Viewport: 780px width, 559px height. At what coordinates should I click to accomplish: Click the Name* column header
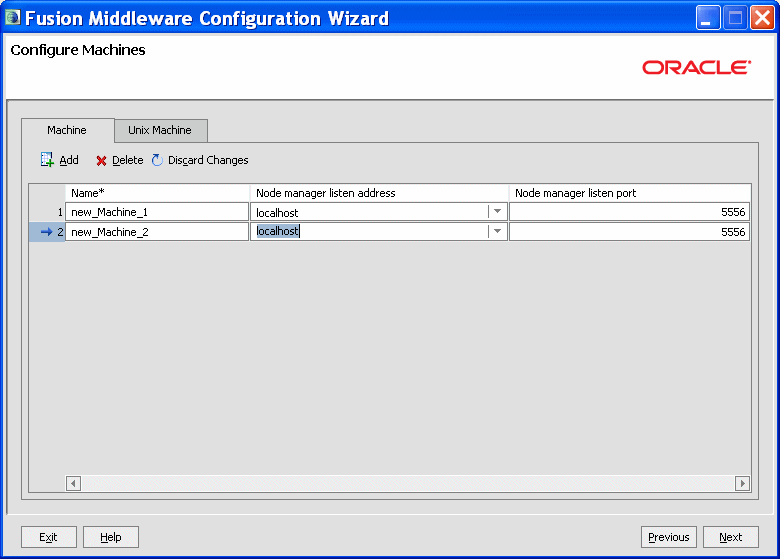click(x=157, y=193)
